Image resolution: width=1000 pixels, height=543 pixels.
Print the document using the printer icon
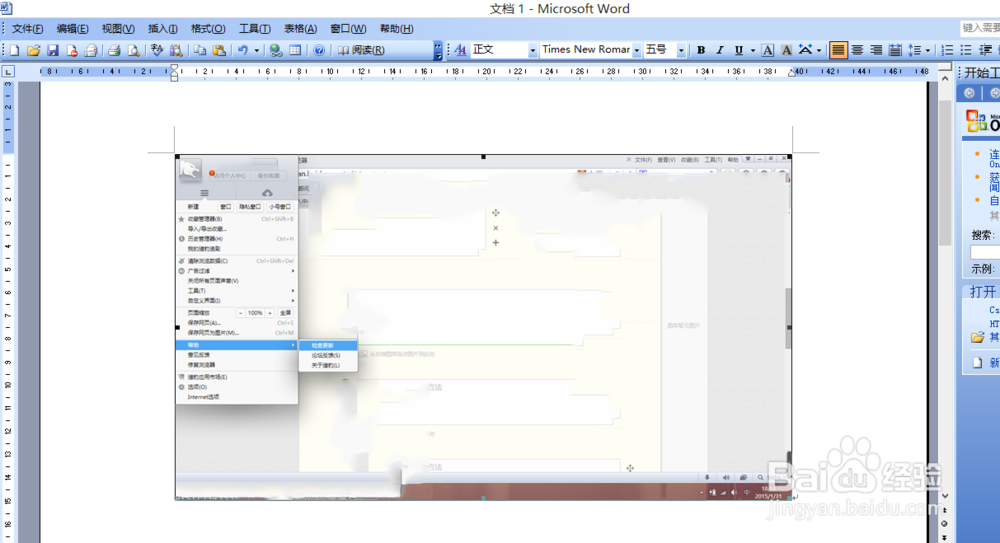pos(114,50)
